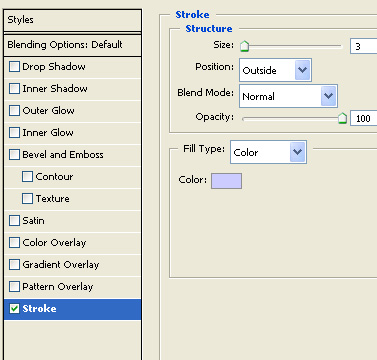
Task: Enable the Drop Shadow checkbox
Action: point(14,67)
